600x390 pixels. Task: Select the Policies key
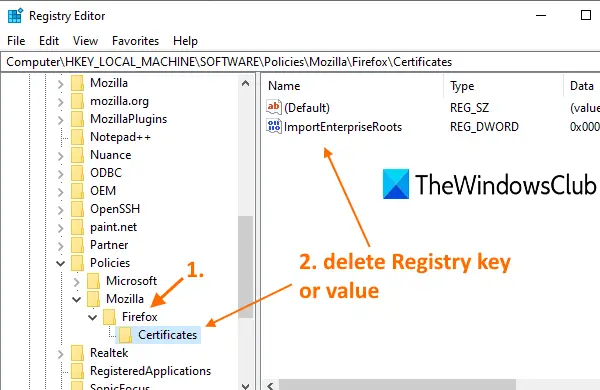(x=110, y=263)
